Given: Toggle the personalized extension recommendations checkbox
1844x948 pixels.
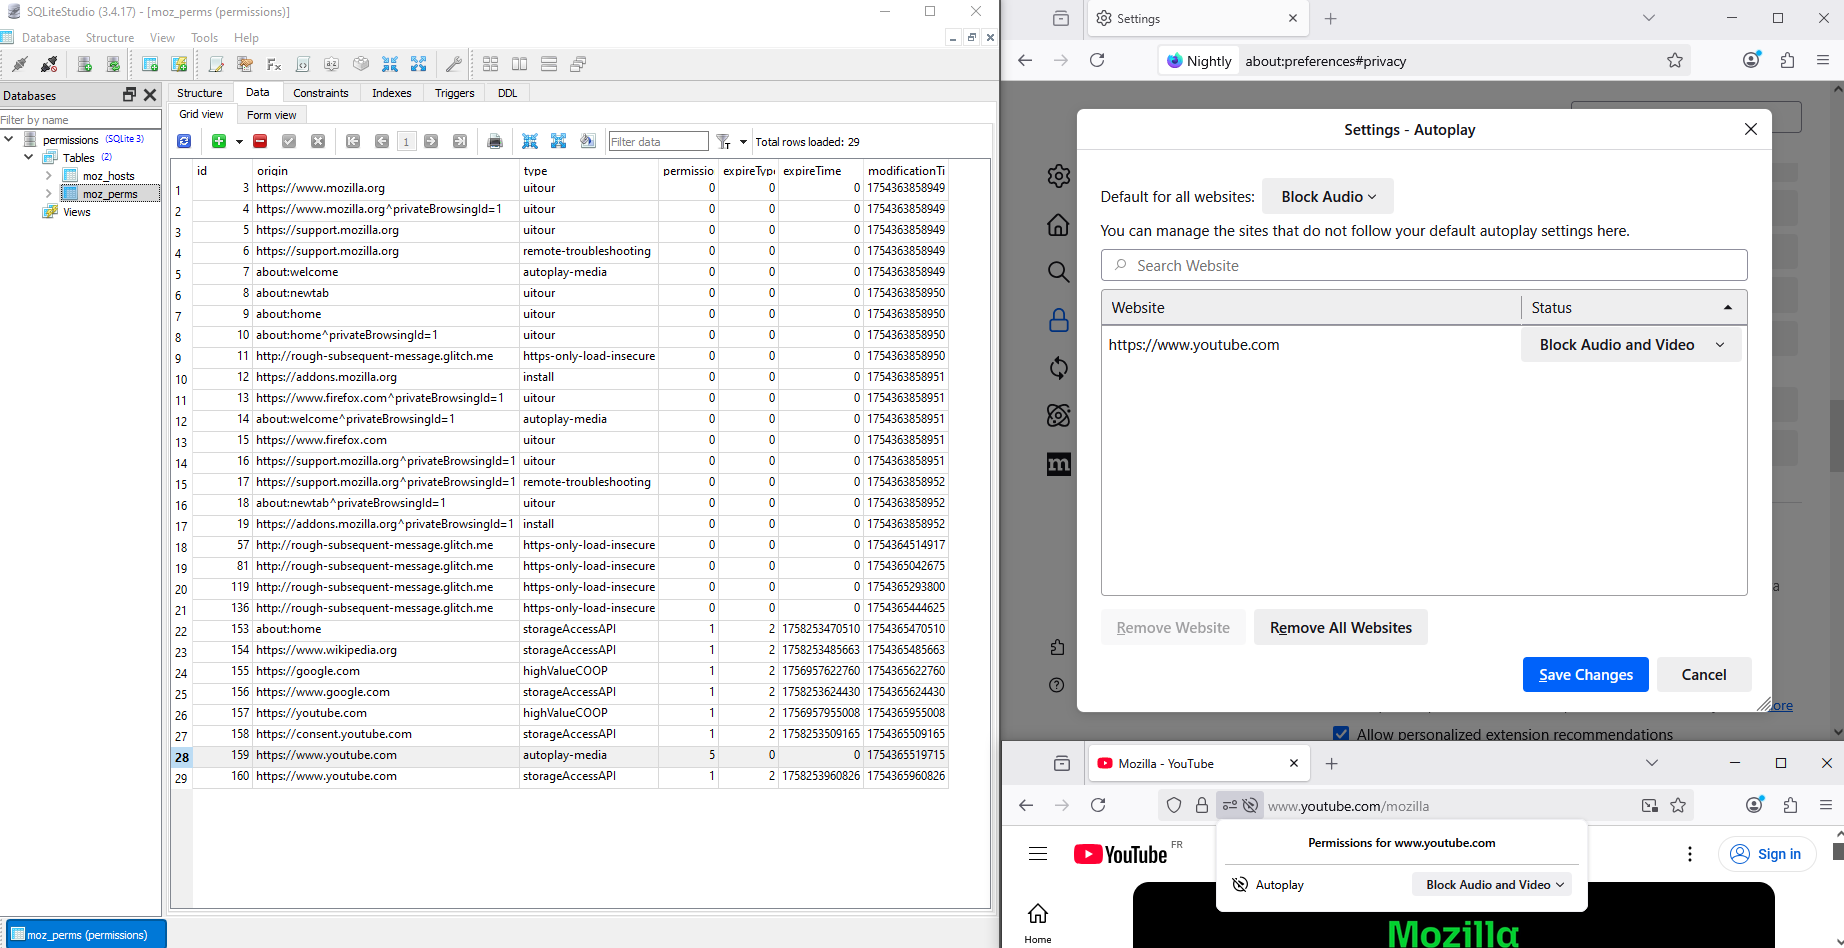Looking at the screenshot, I should click(1341, 734).
